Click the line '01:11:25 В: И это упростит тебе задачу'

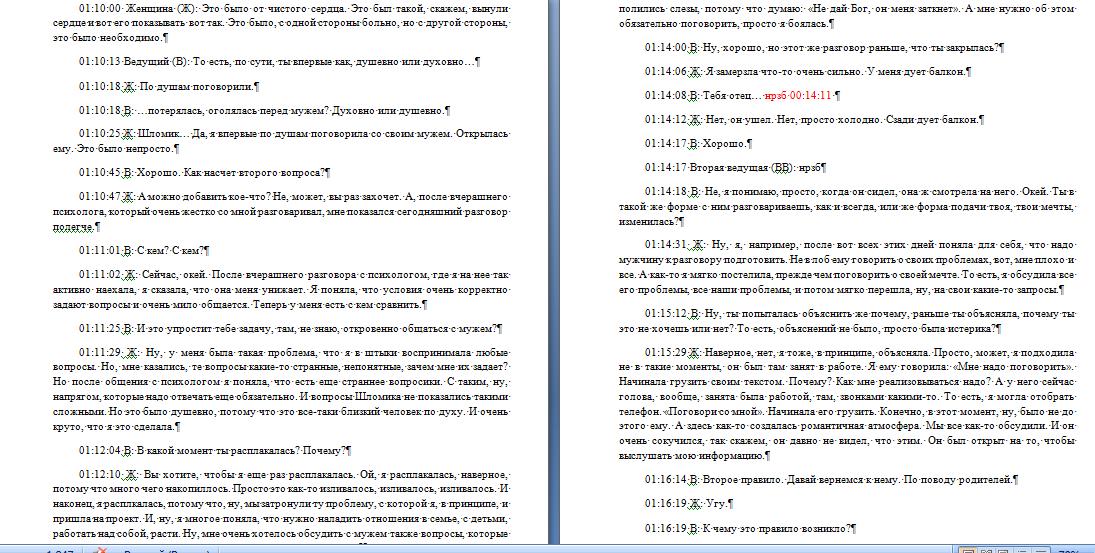tap(291, 328)
